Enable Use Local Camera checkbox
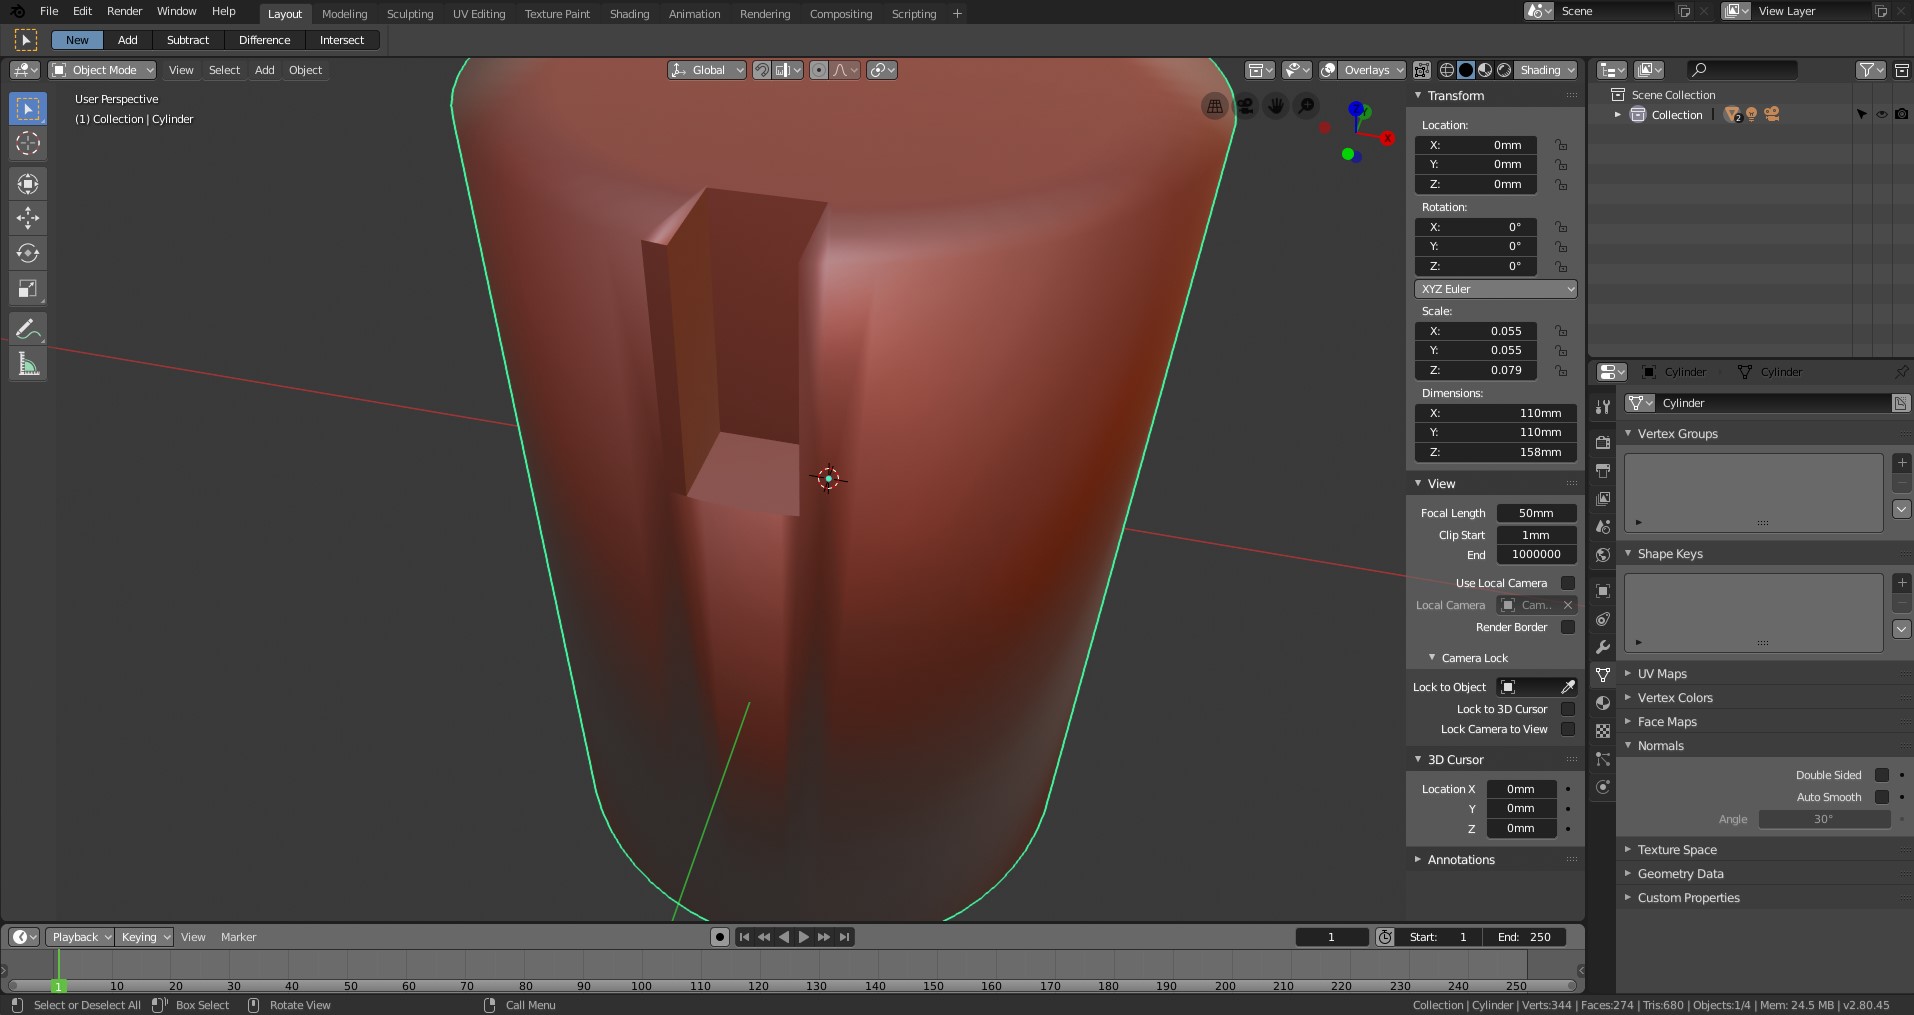1914x1015 pixels. (1568, 583)
